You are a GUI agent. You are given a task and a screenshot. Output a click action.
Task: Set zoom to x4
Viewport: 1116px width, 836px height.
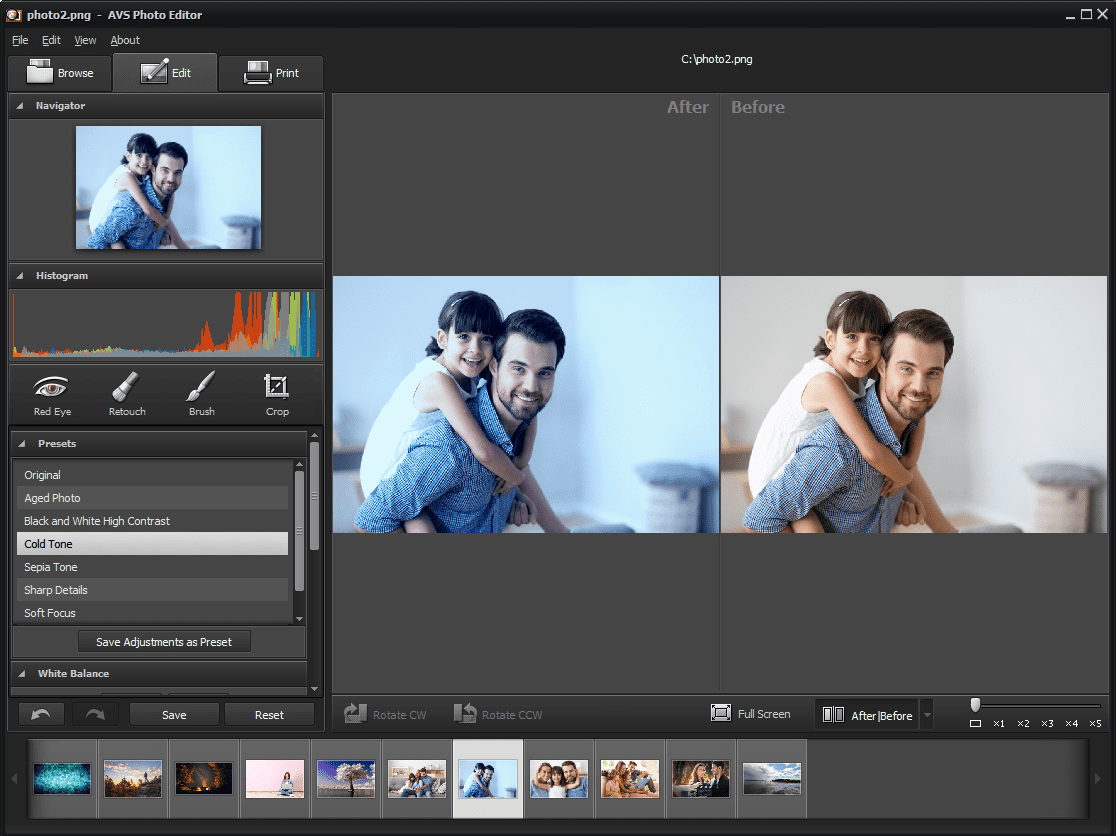click(x=1072, y=724)
